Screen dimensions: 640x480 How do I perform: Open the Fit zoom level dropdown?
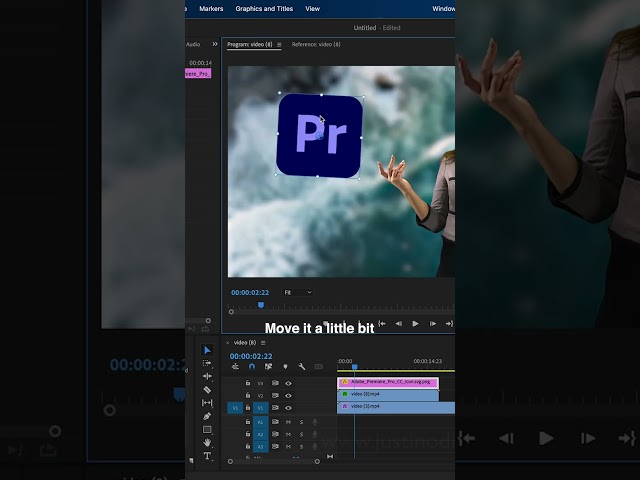click(298, 292)
